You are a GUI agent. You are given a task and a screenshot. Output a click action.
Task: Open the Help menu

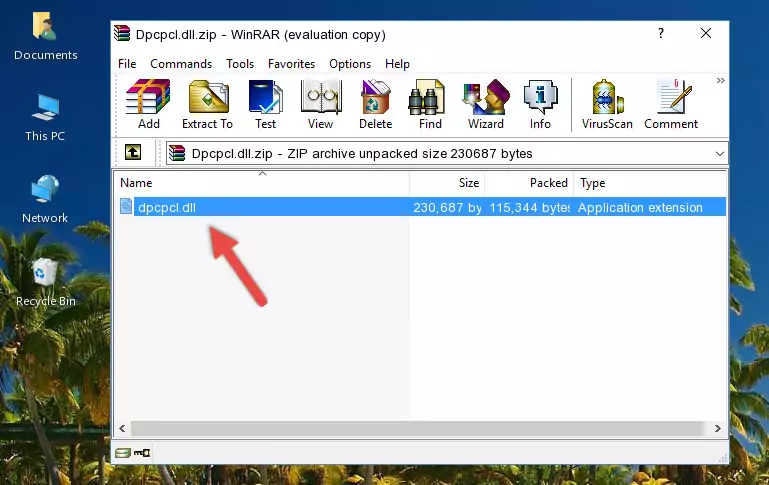point(397,64)
